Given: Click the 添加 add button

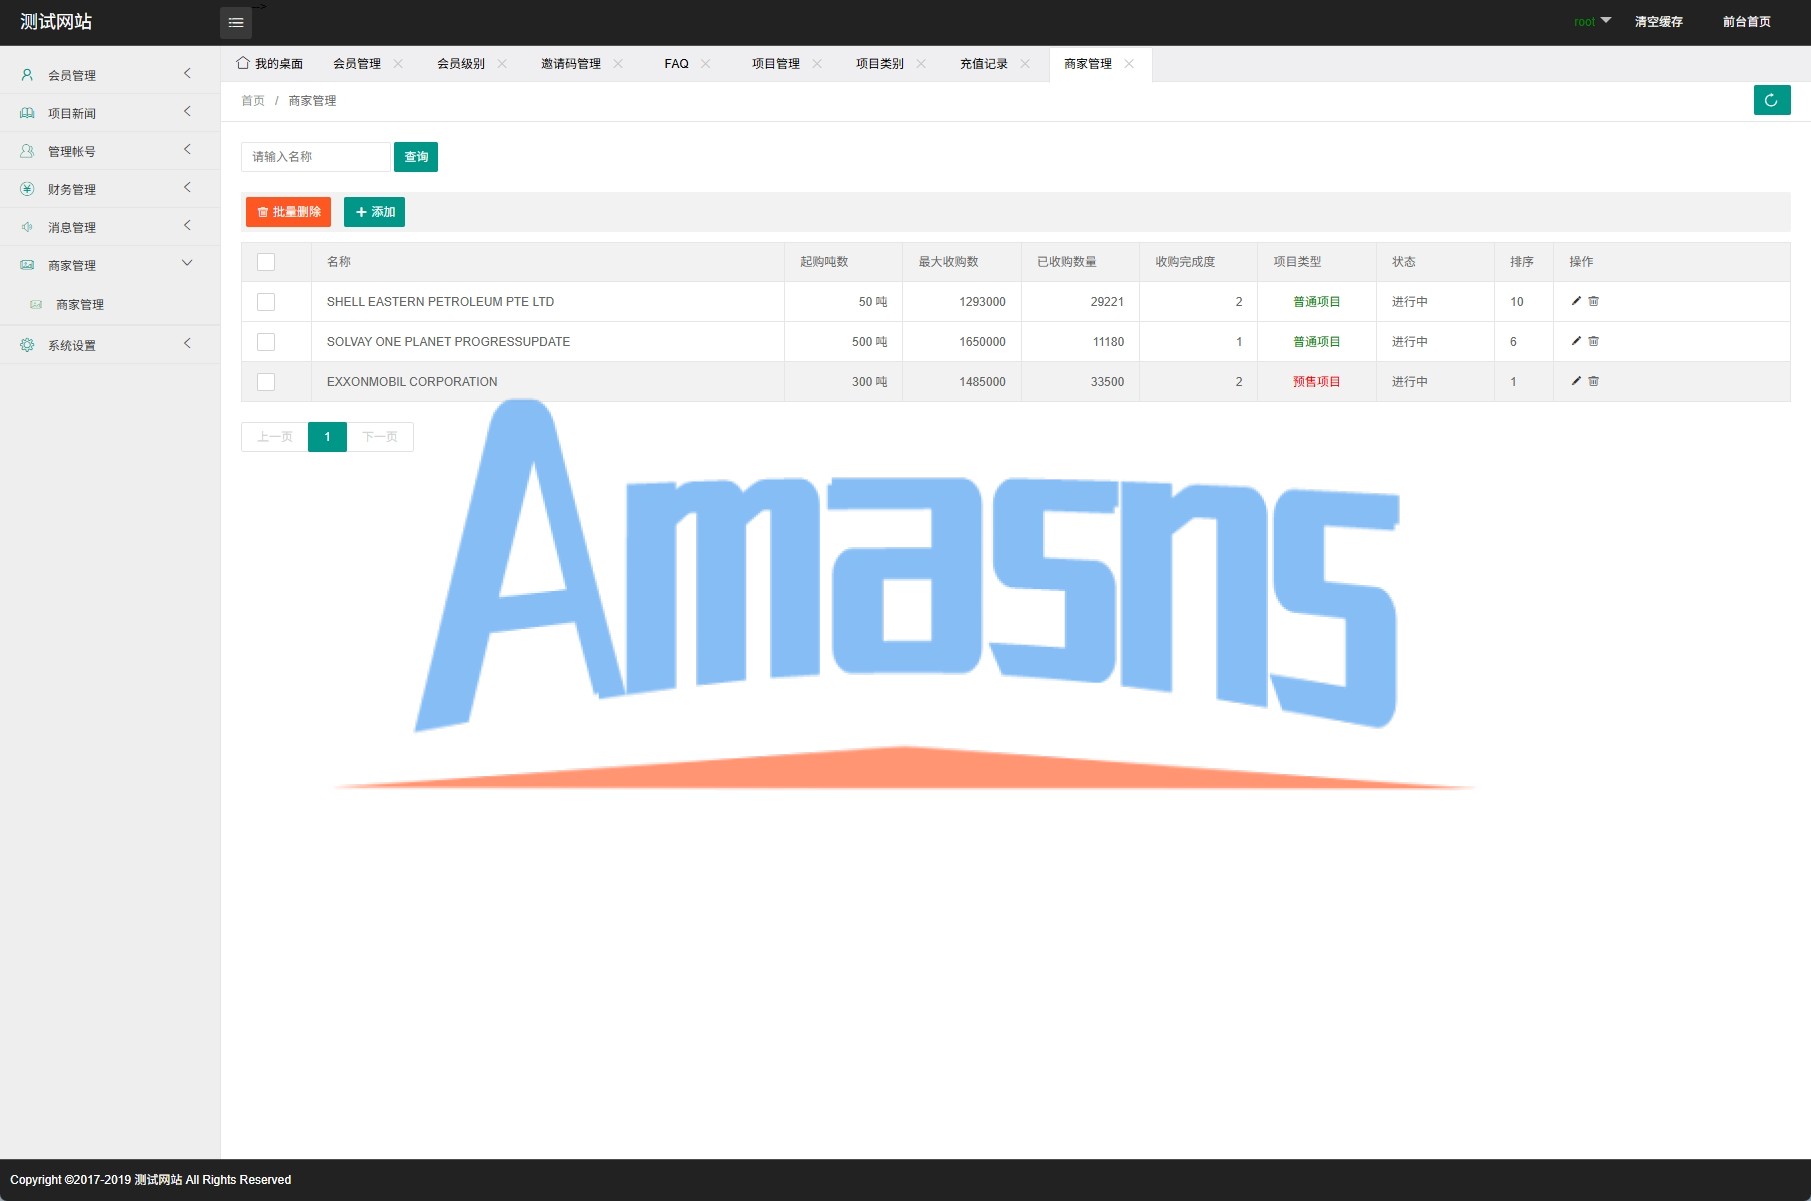Looking at the screenshot, I should tap(374, 212).
